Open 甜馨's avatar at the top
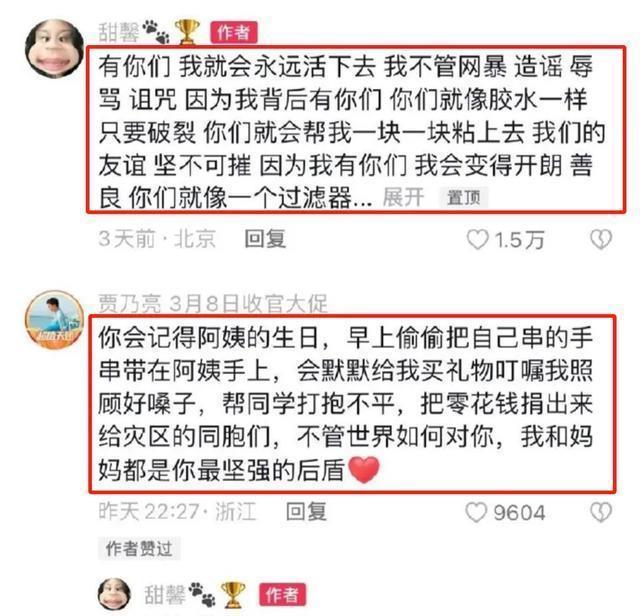 tap(54, 49)
